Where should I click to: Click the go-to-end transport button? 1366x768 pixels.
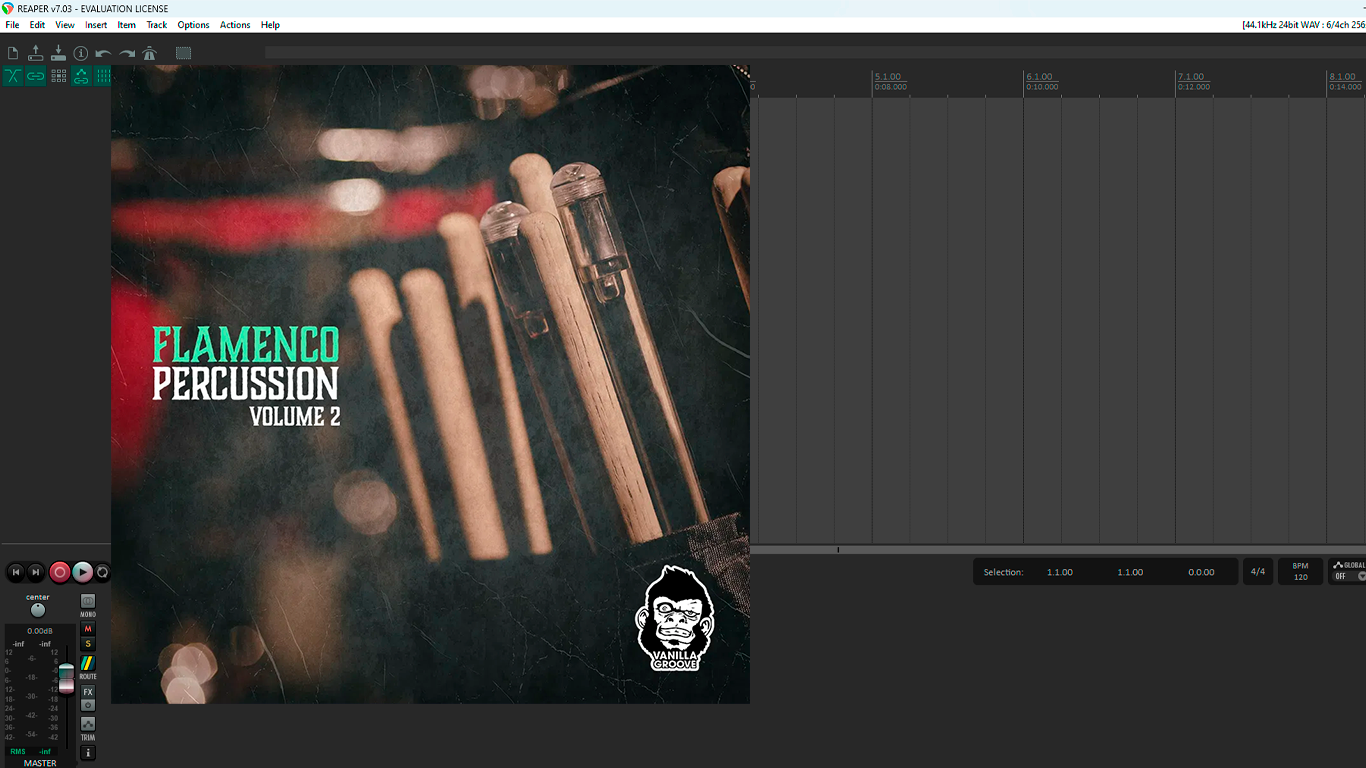coord(36,572)
